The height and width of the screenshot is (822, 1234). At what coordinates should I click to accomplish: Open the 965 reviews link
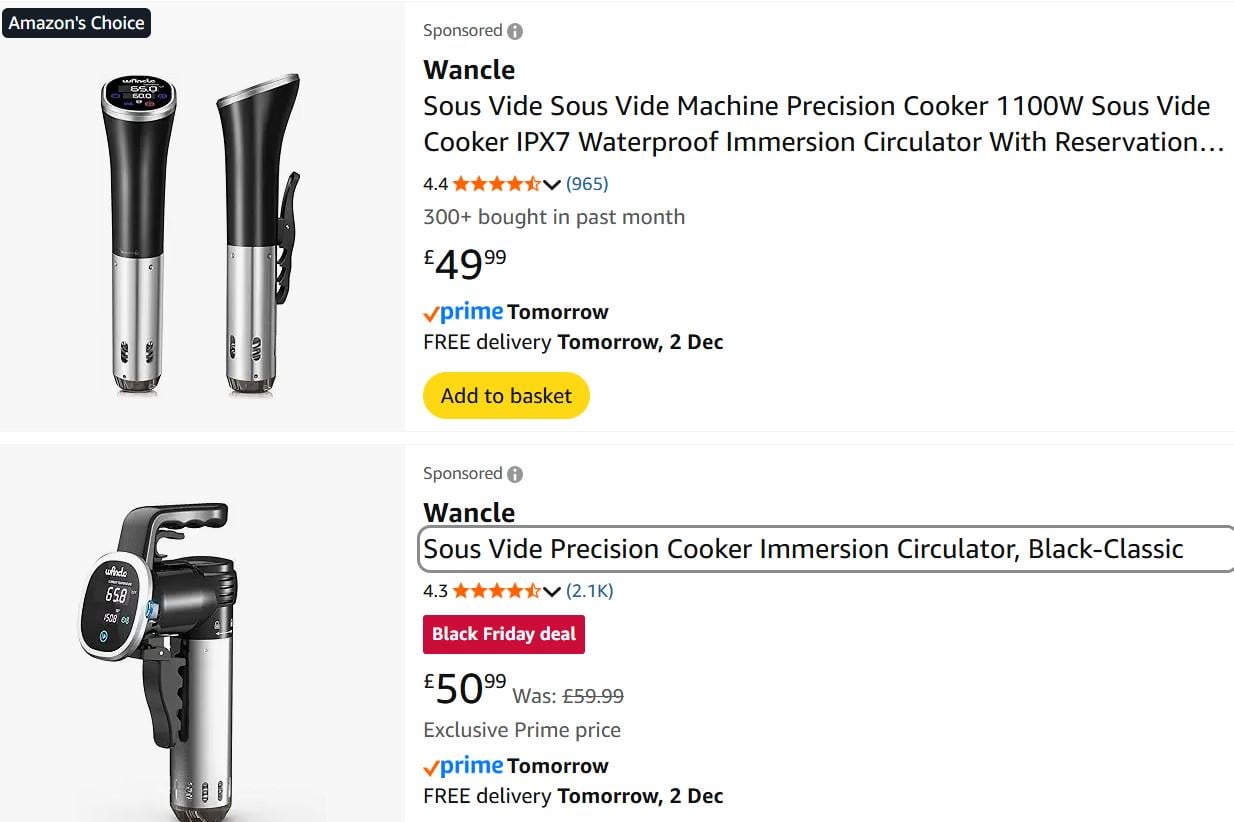[x=587, y=184]
